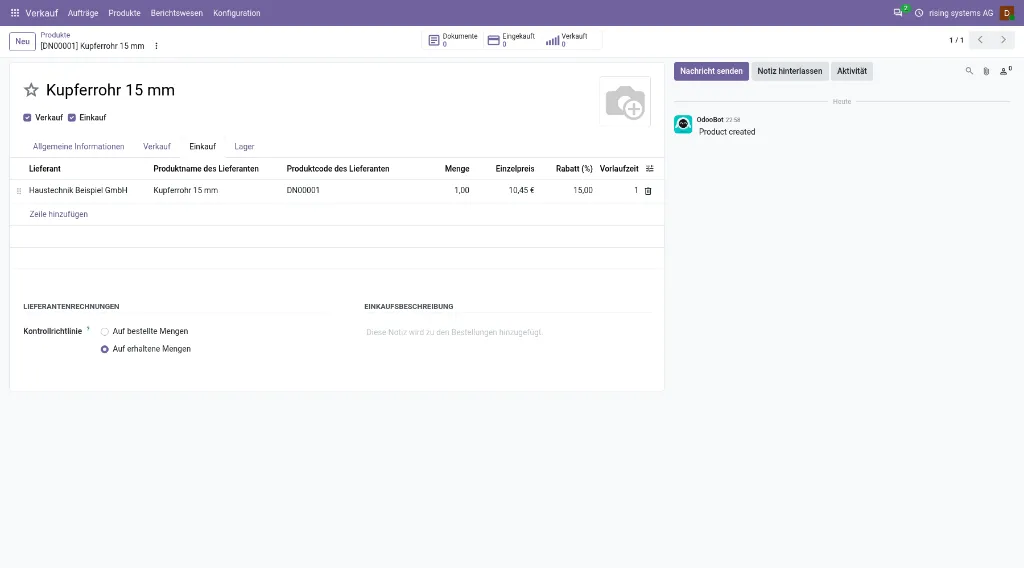Click the Product created message text
The width and height of the screenshot is (1024, 568).
tap(727, 132)
